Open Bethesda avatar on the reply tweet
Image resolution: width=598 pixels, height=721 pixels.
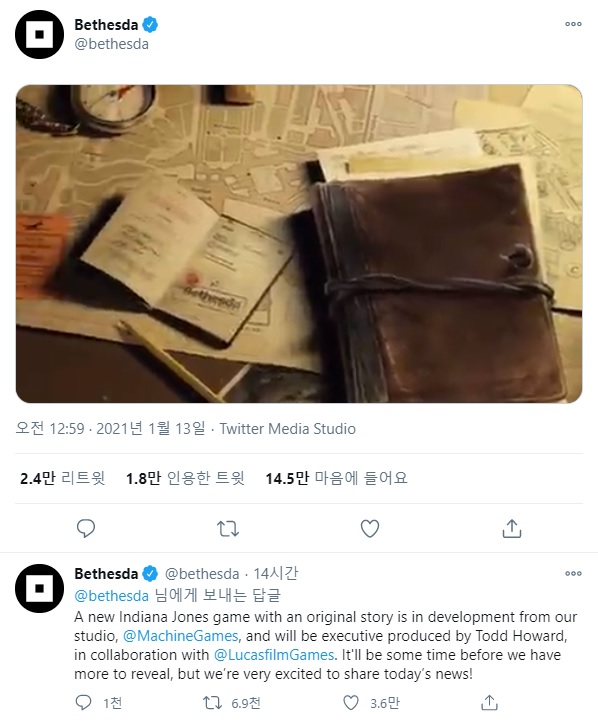click(x=39, y=588)
